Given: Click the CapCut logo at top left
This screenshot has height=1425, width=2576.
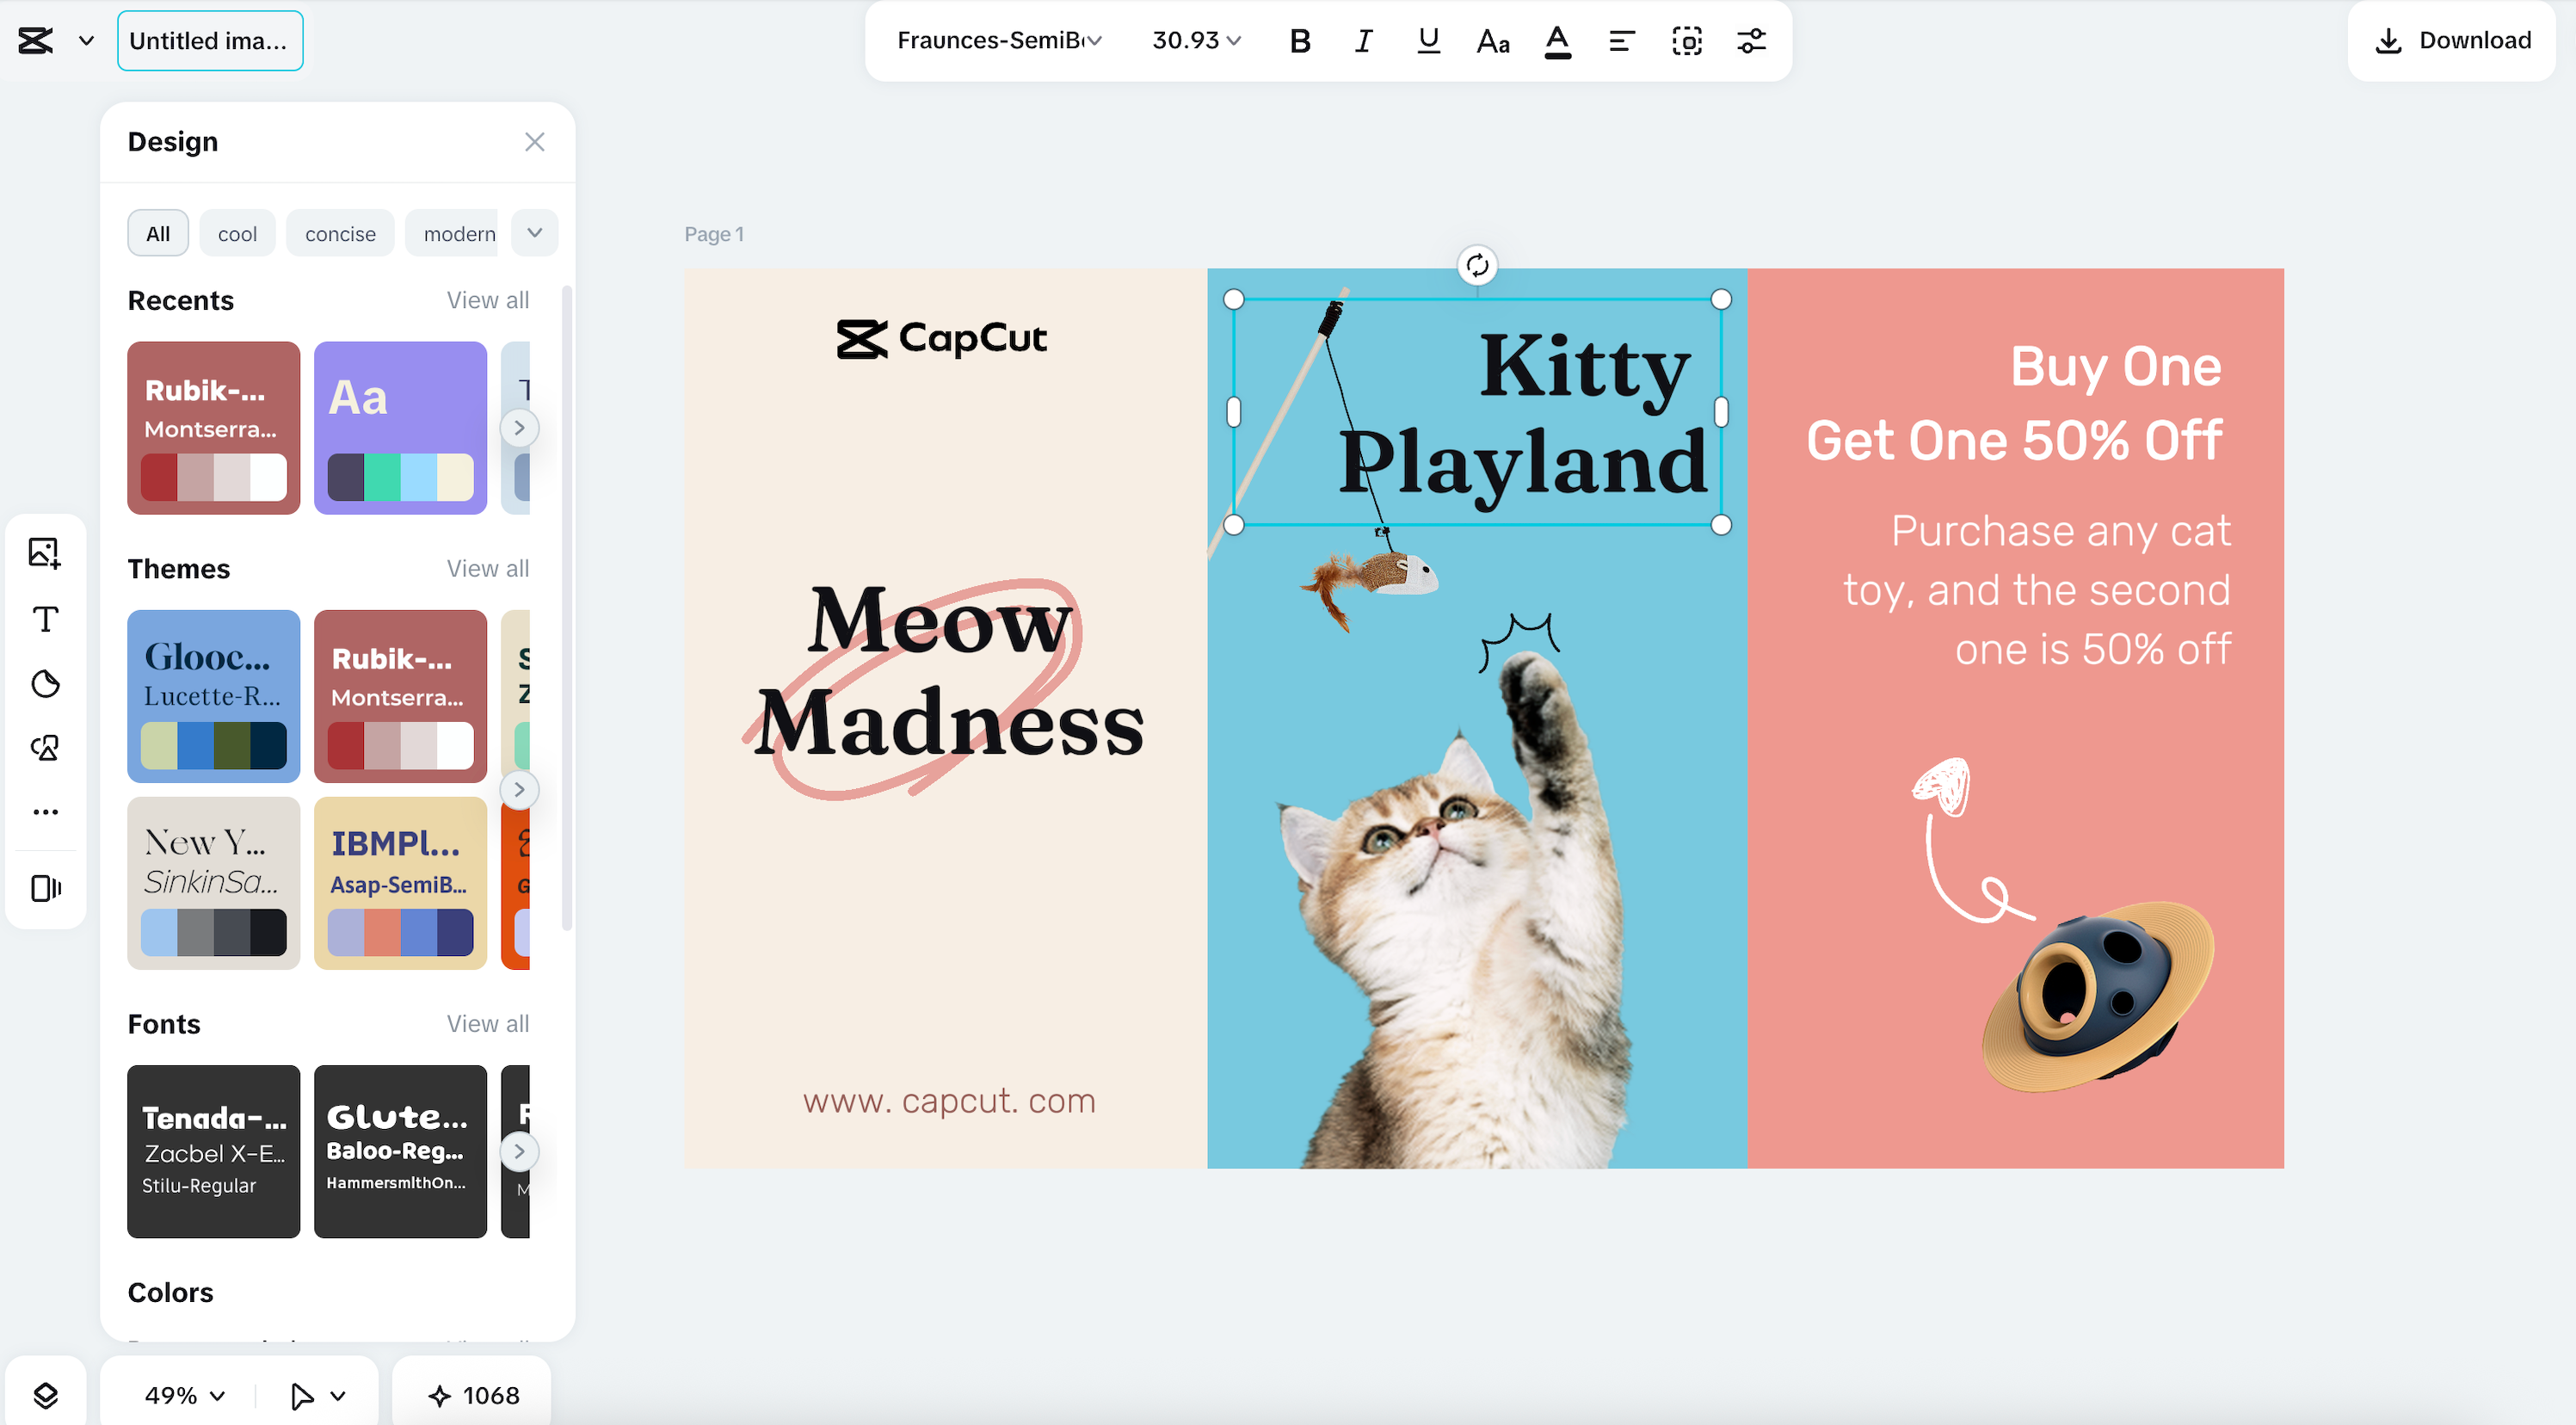Looking at the screenshot, I should 35,40.
